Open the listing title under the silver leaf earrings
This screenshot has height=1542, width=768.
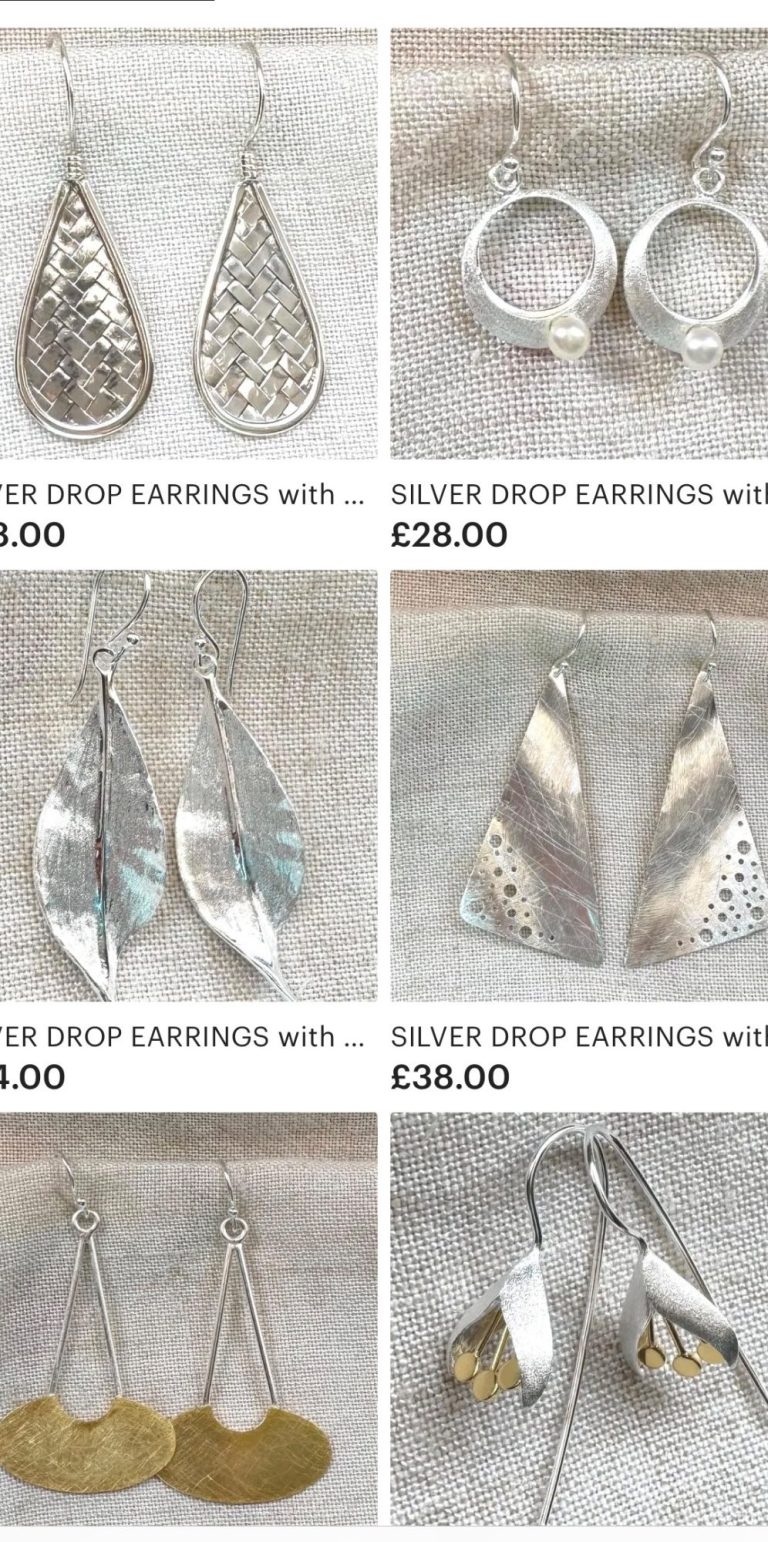(182, 1036)
